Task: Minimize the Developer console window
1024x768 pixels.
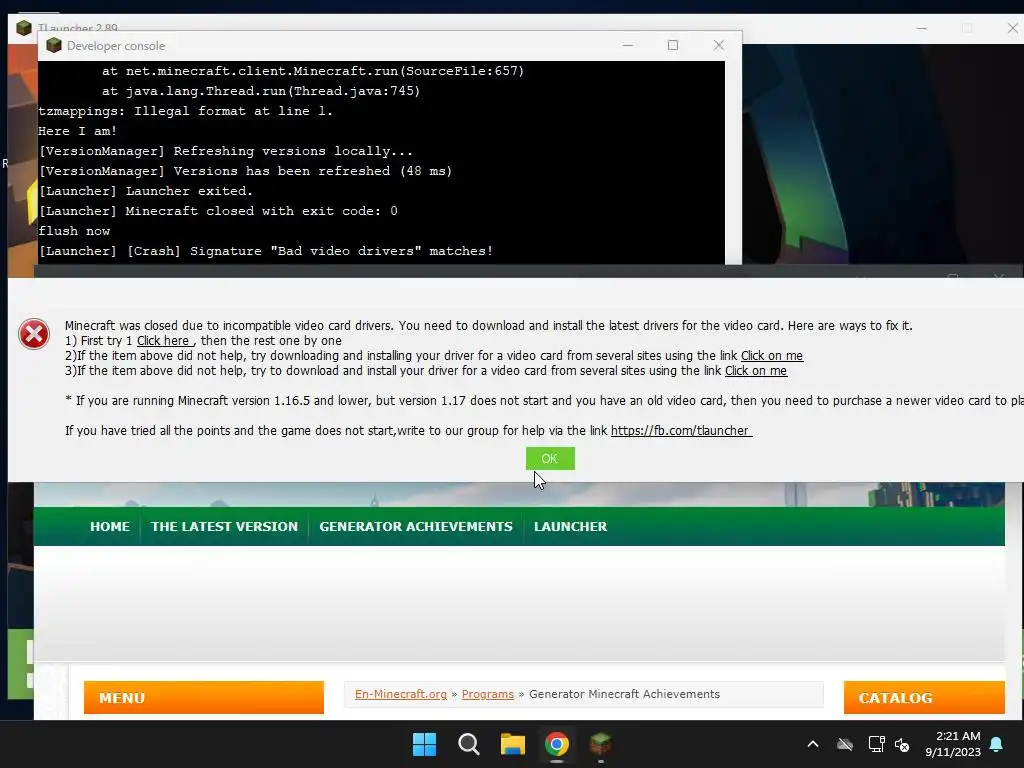Action: pos(628,45)
